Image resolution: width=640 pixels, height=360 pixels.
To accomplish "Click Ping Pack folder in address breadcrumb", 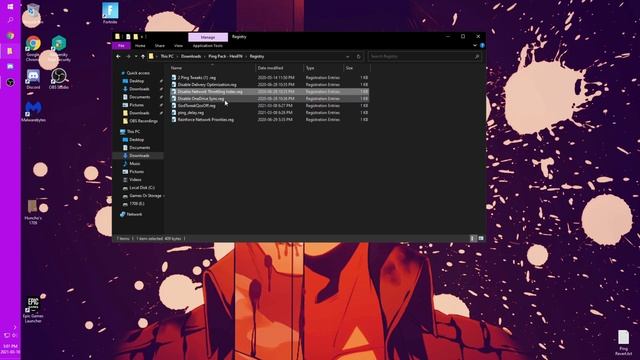I will [225, 56].
